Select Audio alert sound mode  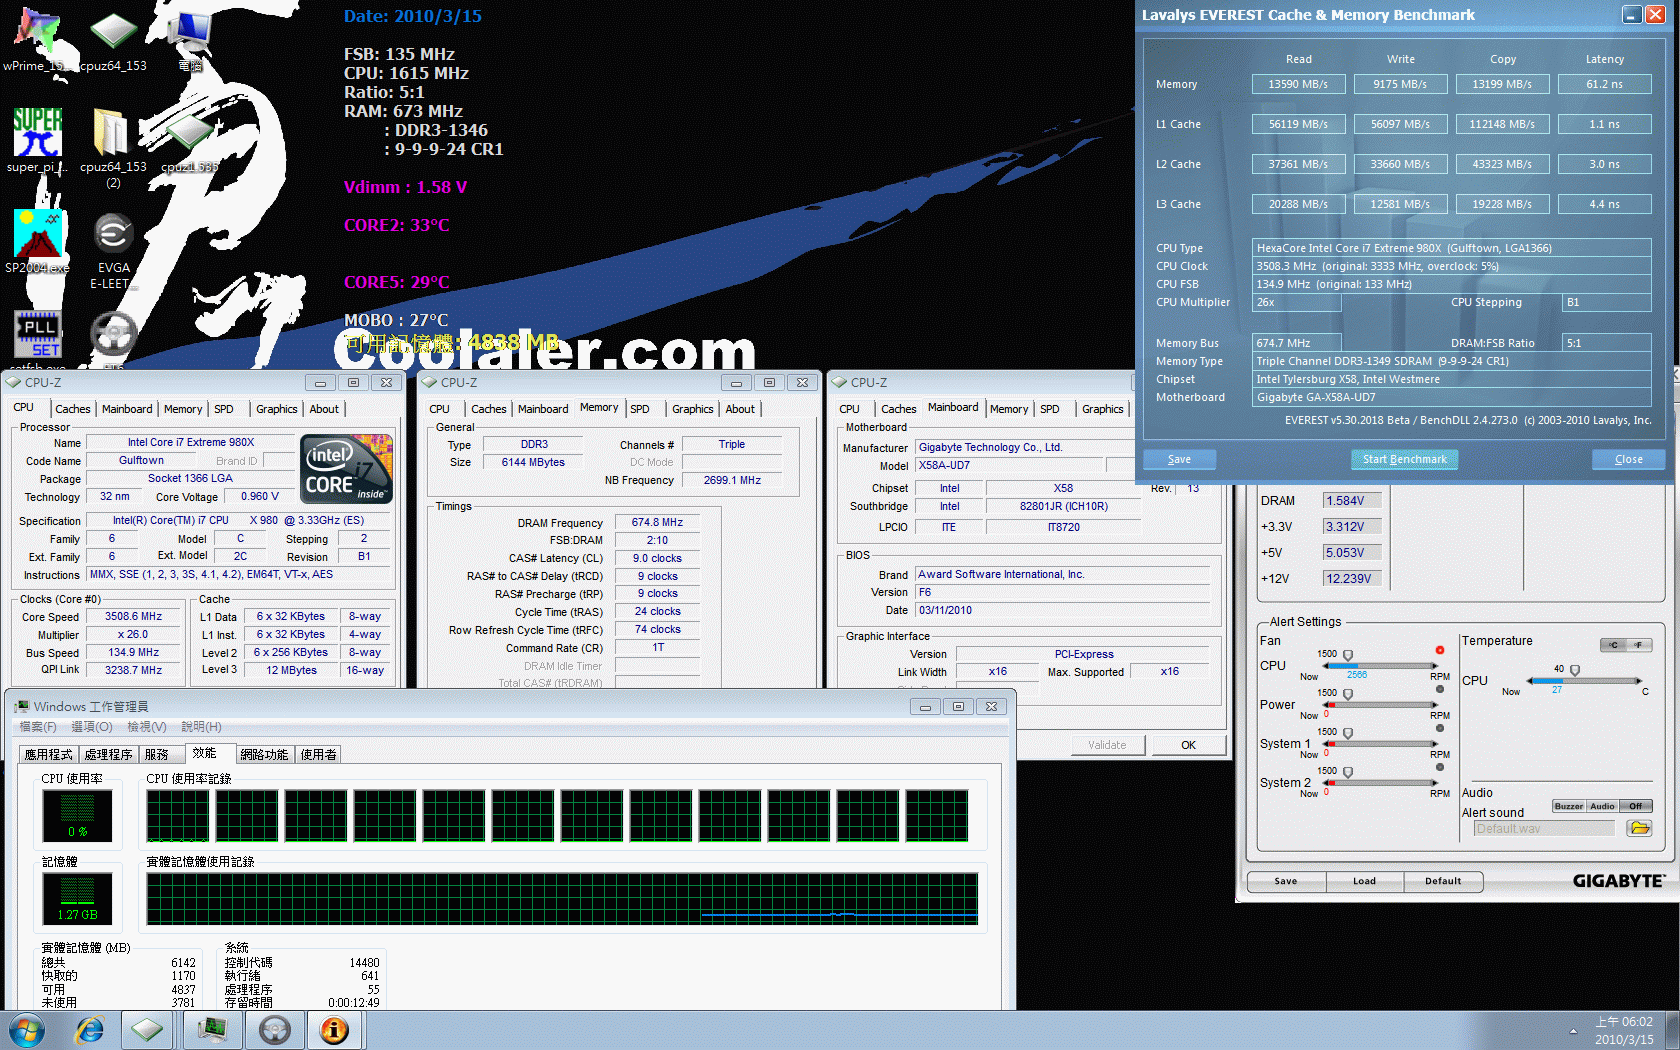(1603, 806)
